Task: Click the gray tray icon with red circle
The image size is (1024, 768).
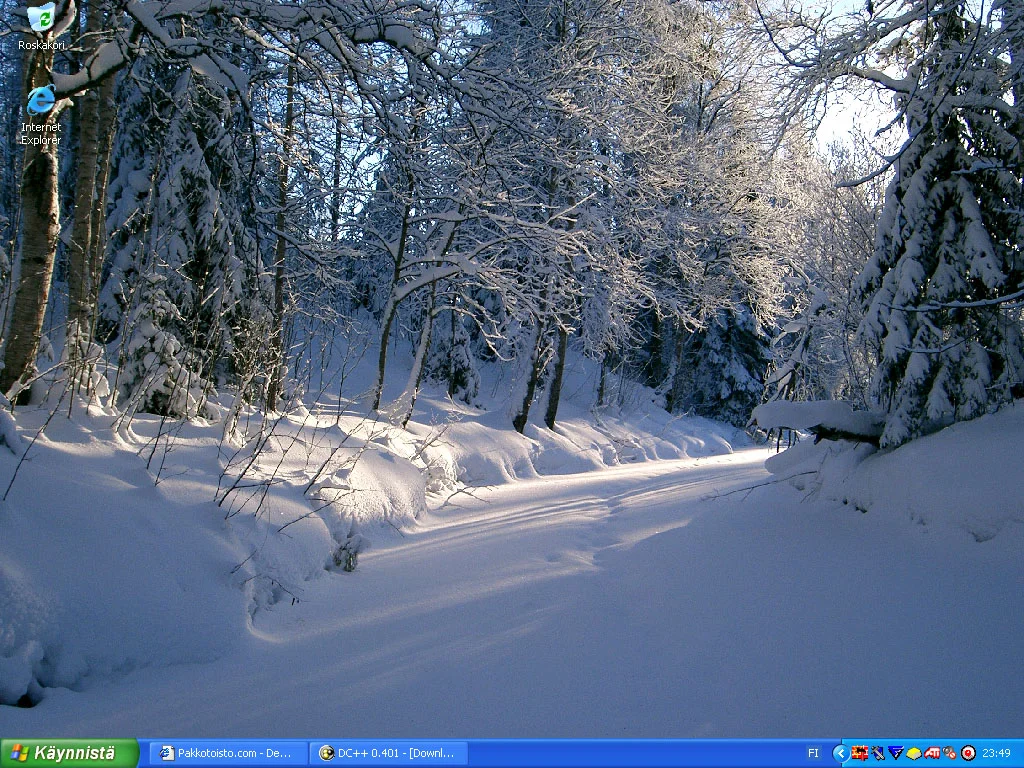Action: point(950,753)
